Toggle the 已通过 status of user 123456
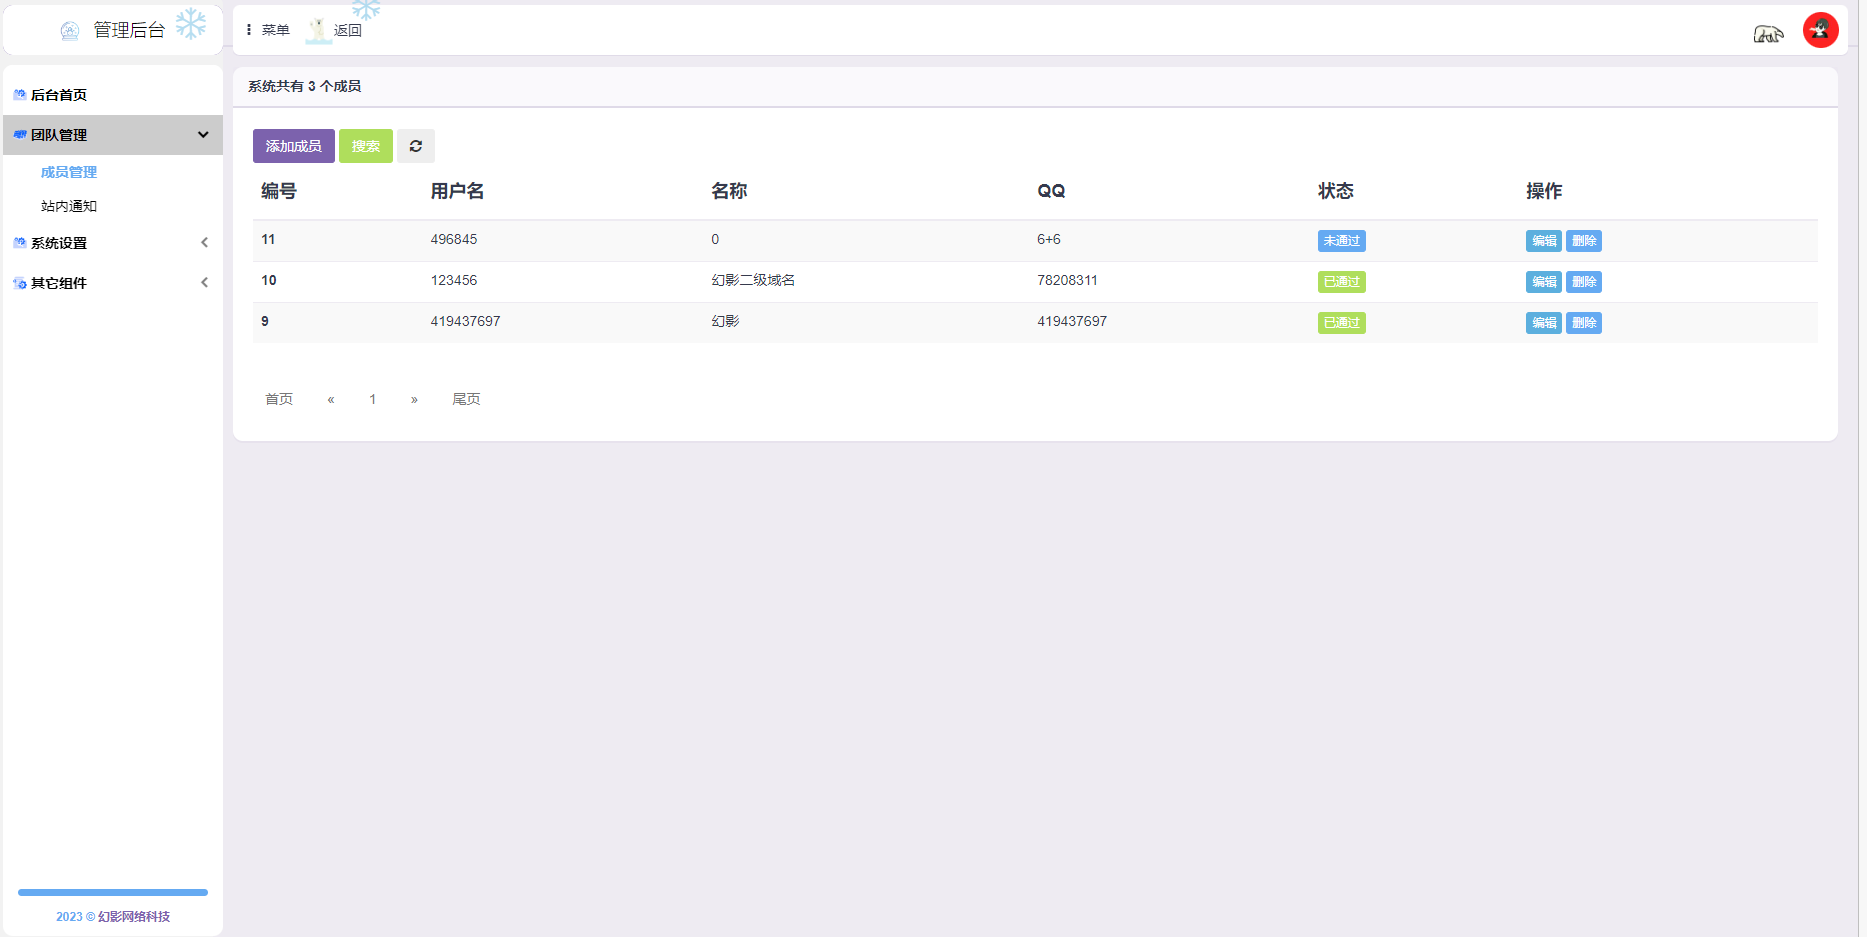1867x937 pixels. pyautogui.click(x=1341, y=282)
